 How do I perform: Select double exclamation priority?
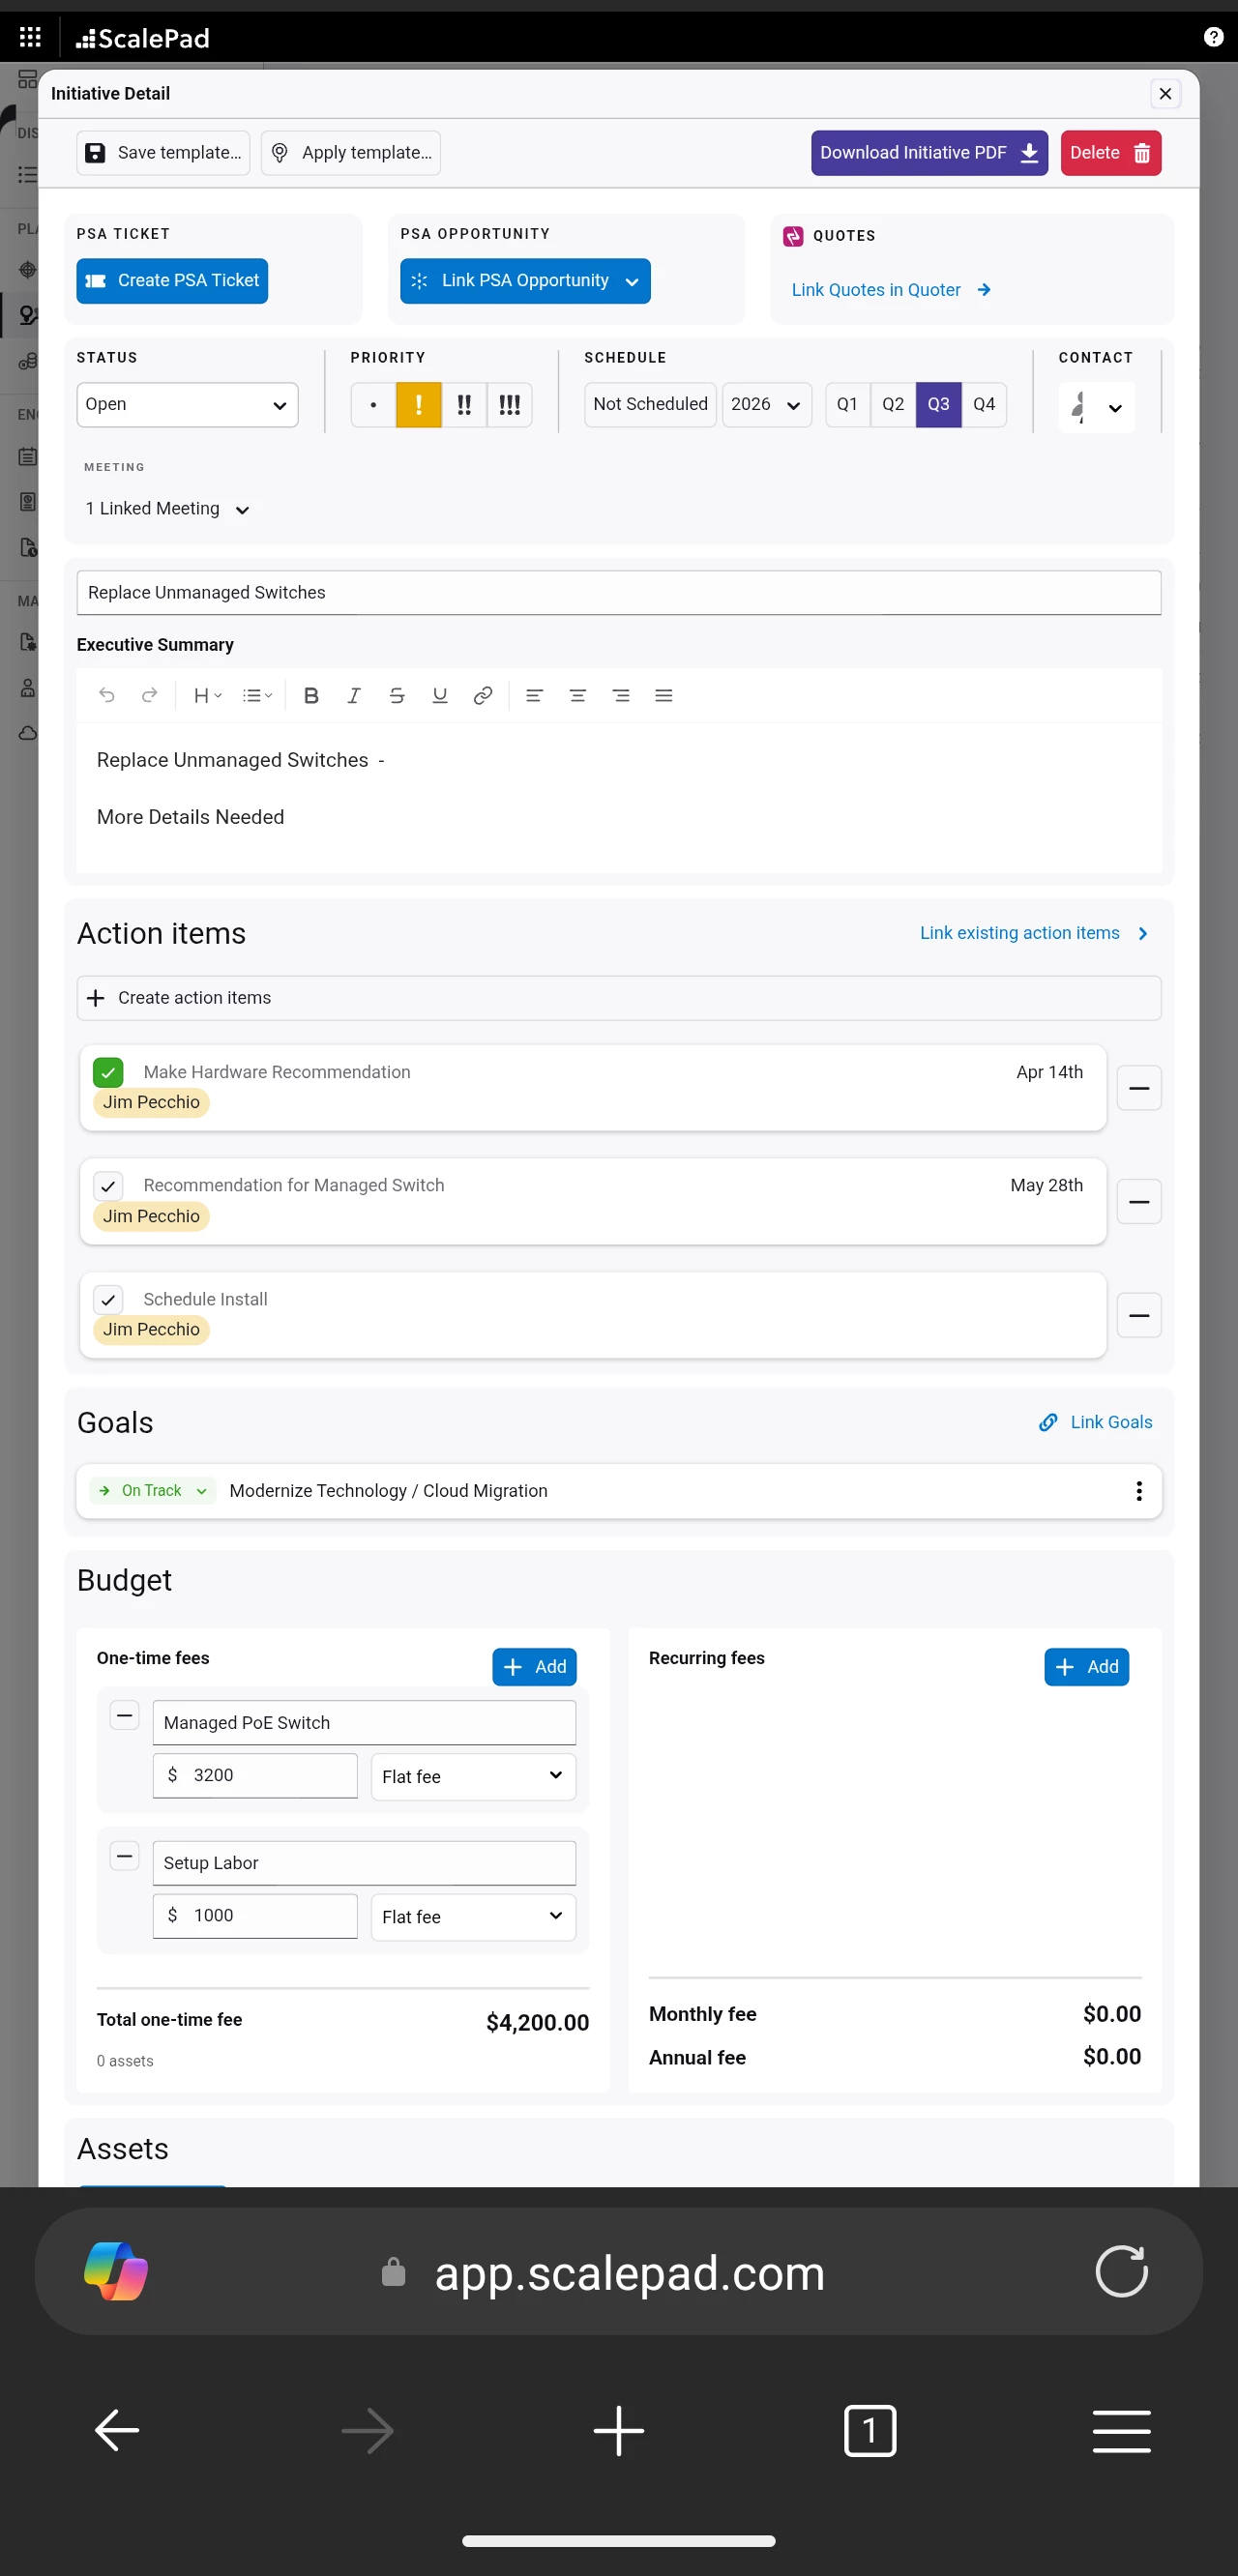point(464,405)
